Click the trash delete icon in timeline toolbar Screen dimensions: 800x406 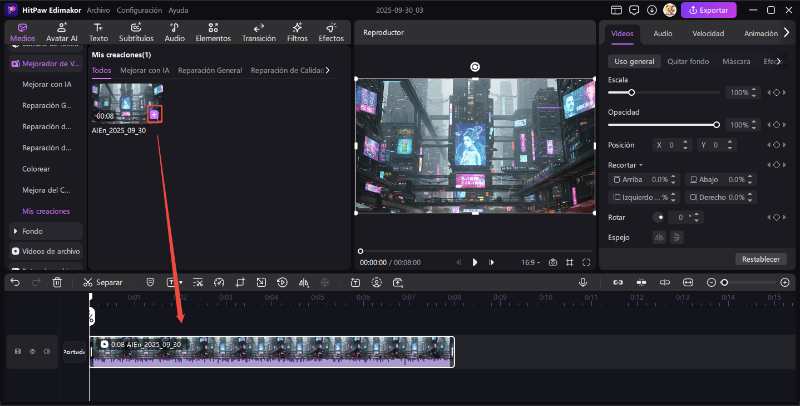point(57,282)
